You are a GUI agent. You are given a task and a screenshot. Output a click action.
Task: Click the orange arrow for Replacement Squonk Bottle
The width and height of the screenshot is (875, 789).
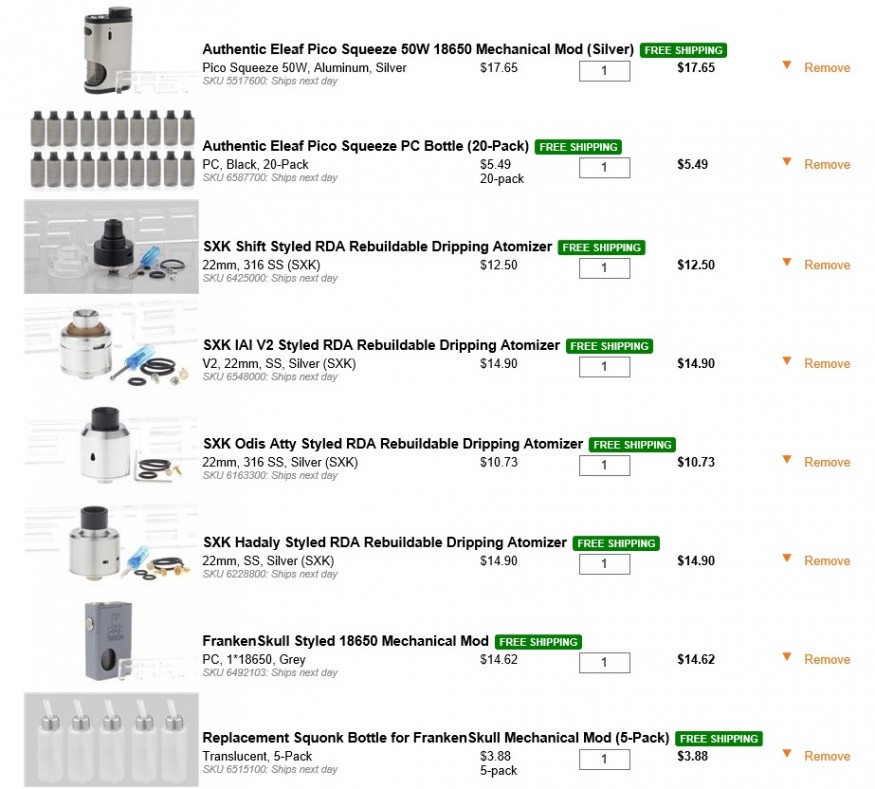click(x=786, y=754)
